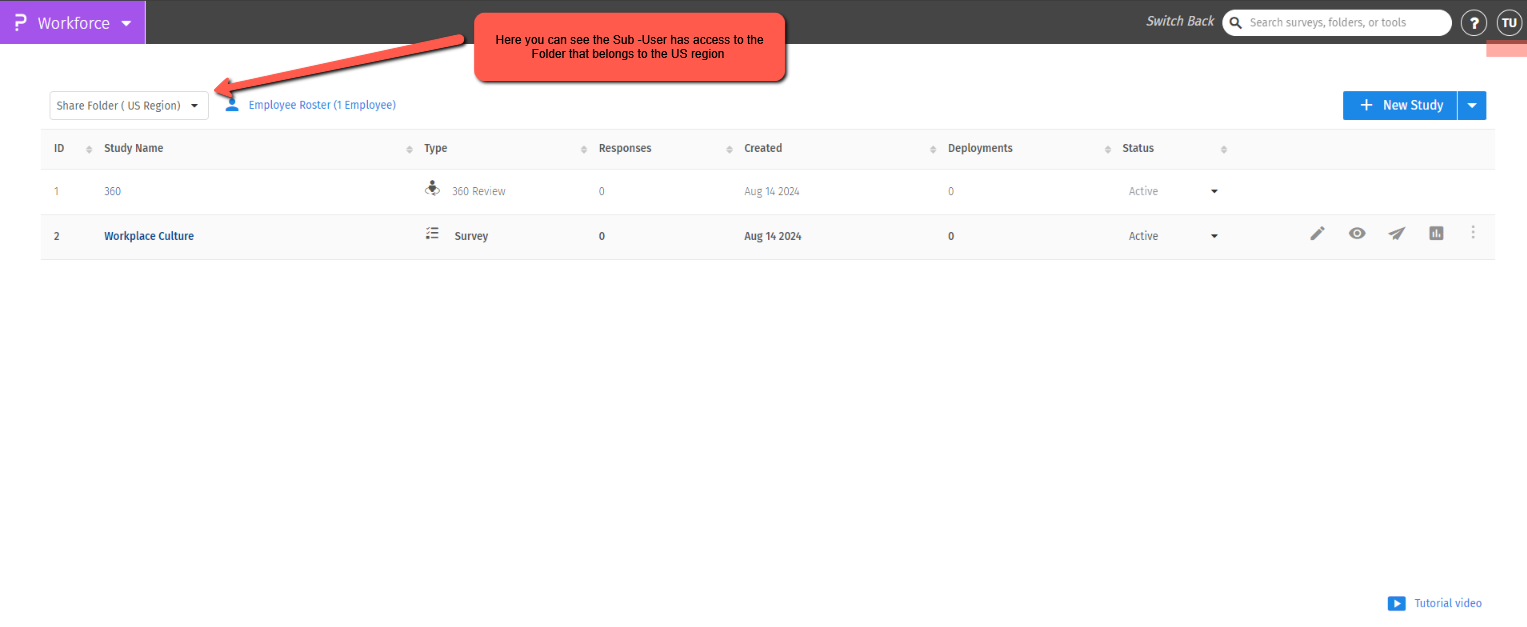Preview Workplace Culture using the eye icon
The width and height of the screenshot is (1527, 627).
point(1357,233)
